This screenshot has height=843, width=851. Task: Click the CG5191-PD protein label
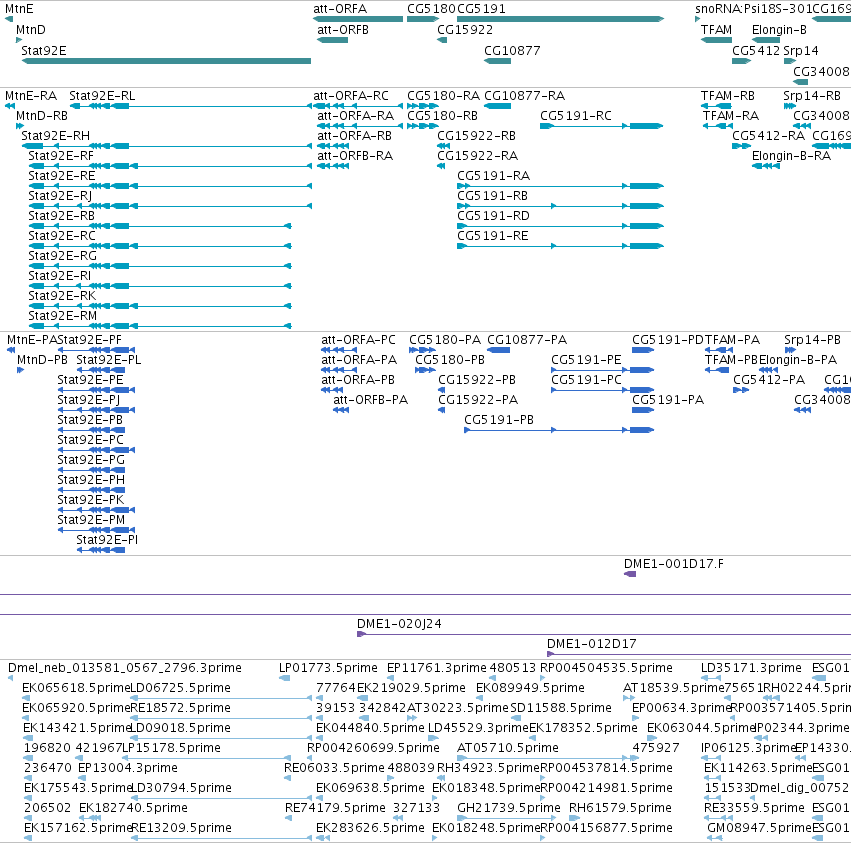(668, 340)
